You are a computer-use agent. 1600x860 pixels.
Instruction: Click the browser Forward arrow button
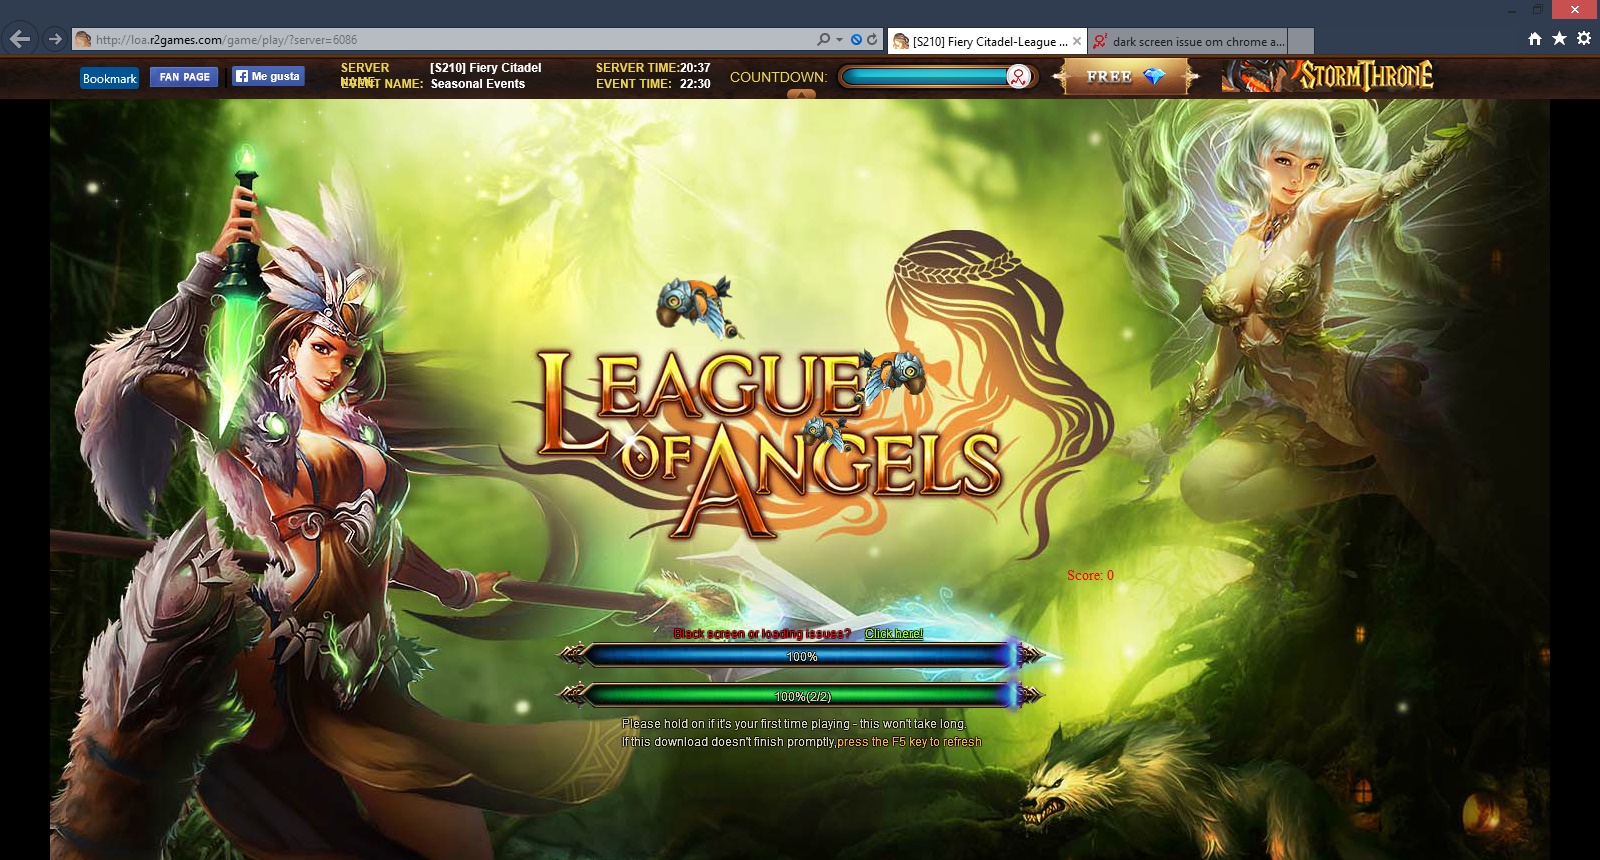[x=55, y=40]
